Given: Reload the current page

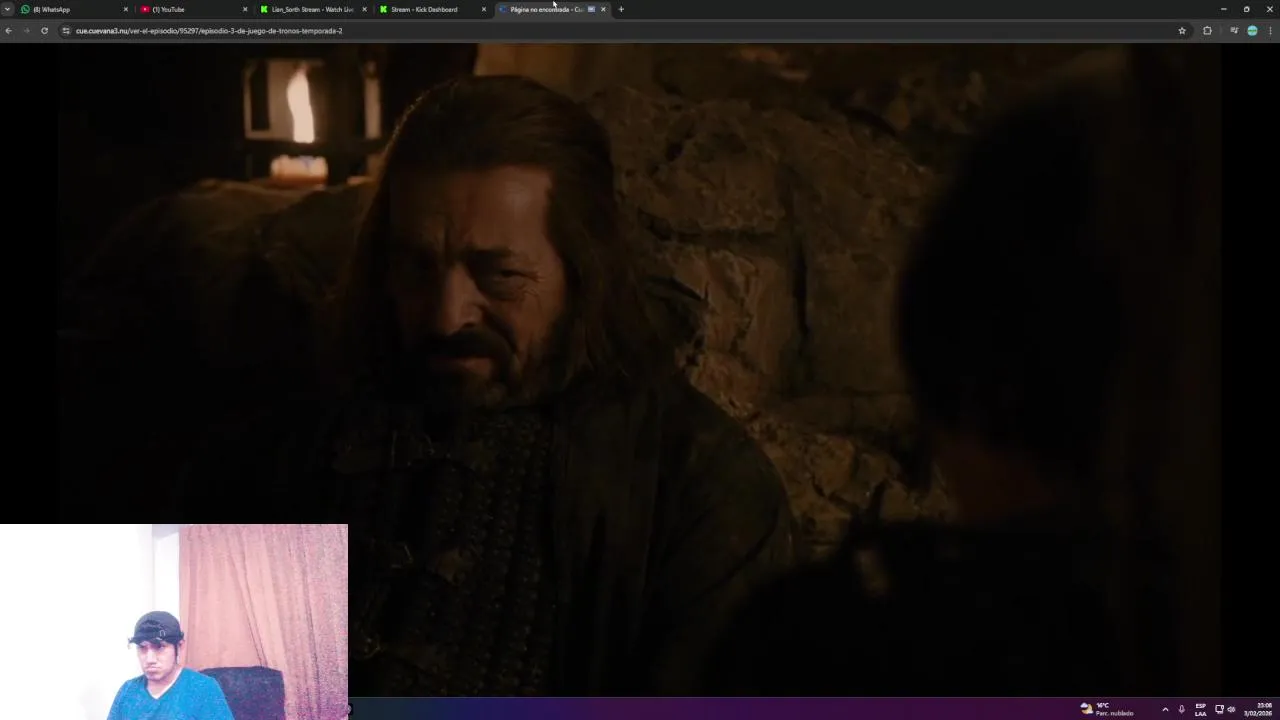Looking at the screenshot, I should tap(44, 31).
